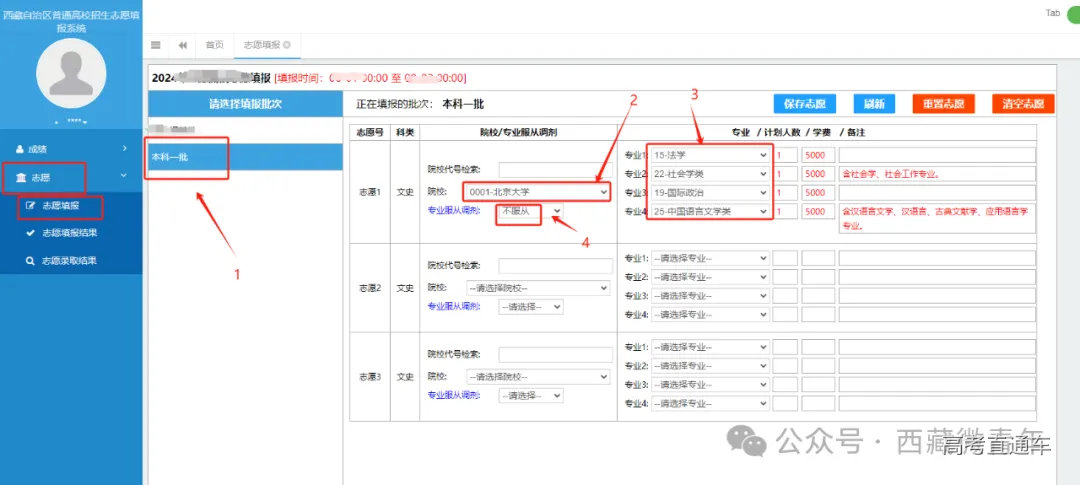This screenshot has width=1080, height=485.
Task: Click the double-left rewind tab arrow icon
Action: [x=183, y=45]
